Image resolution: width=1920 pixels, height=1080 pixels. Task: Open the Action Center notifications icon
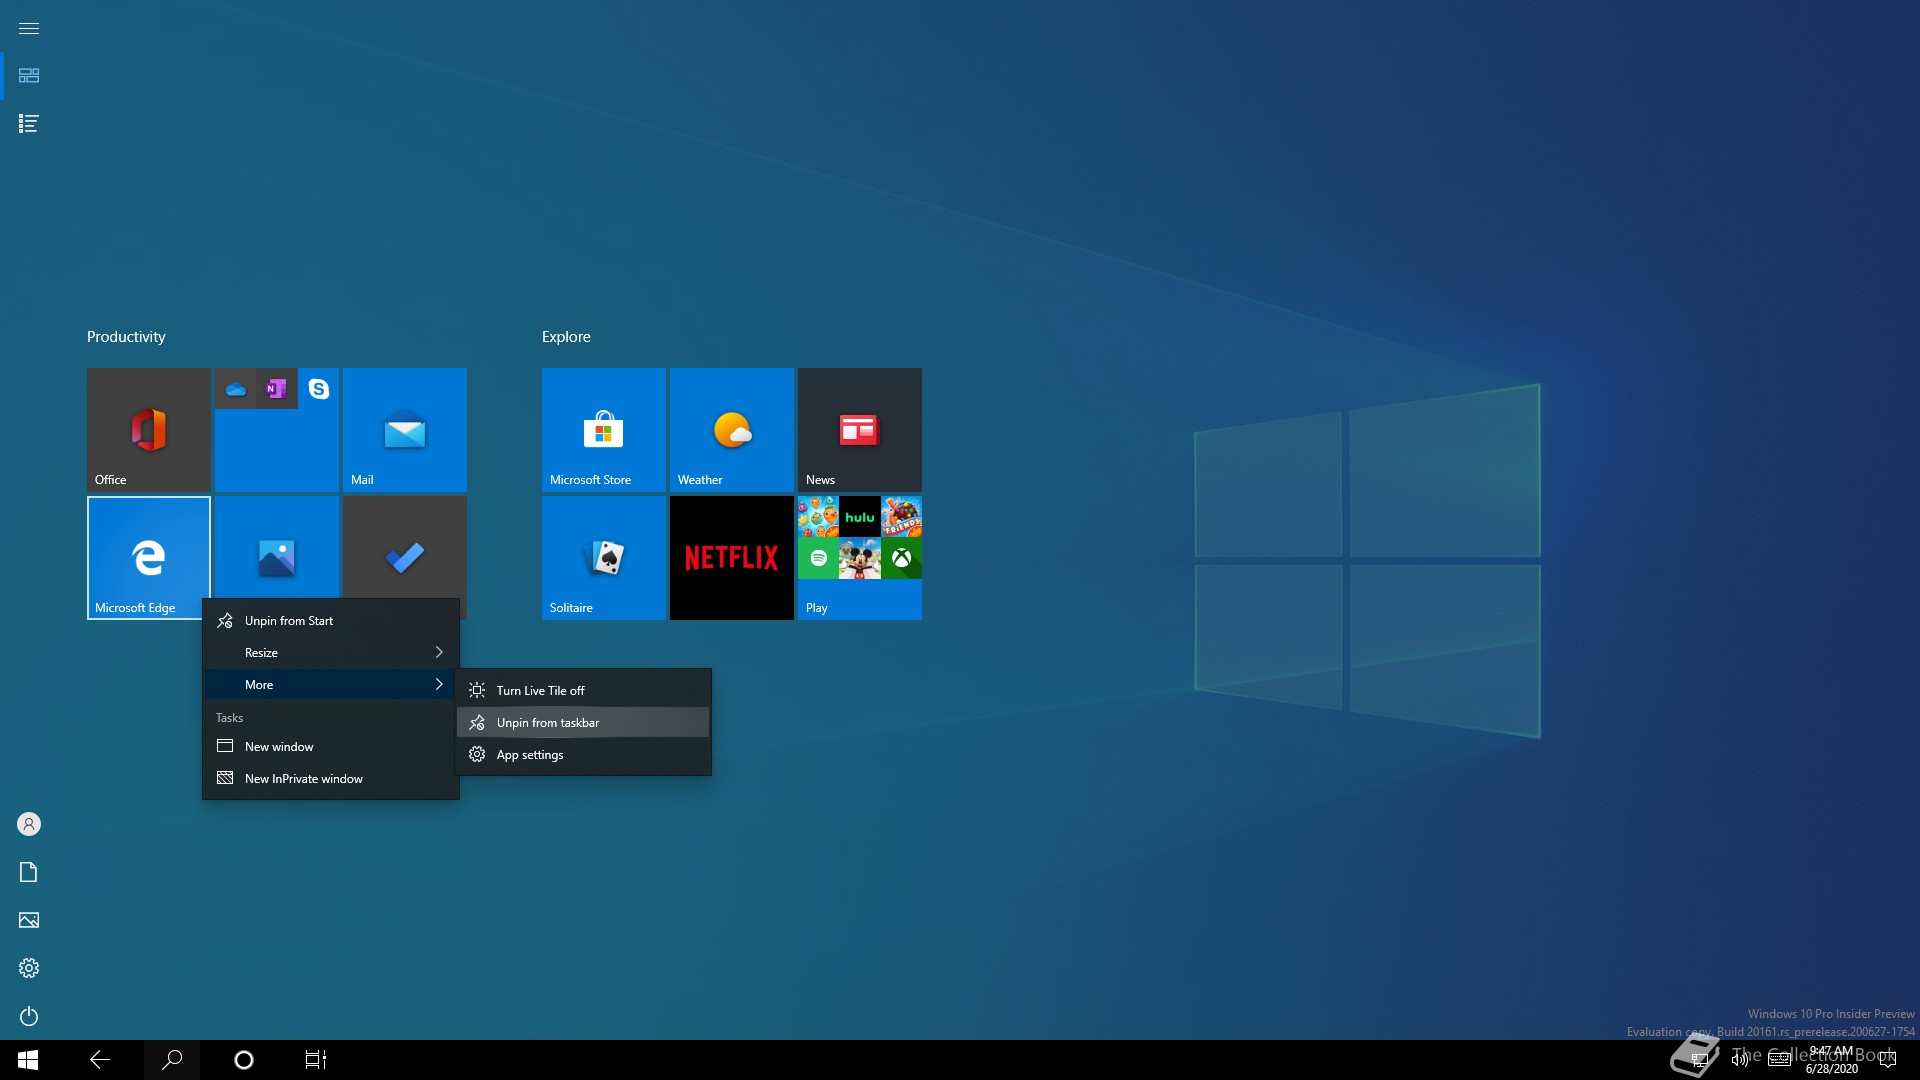coord(1888,1060)
